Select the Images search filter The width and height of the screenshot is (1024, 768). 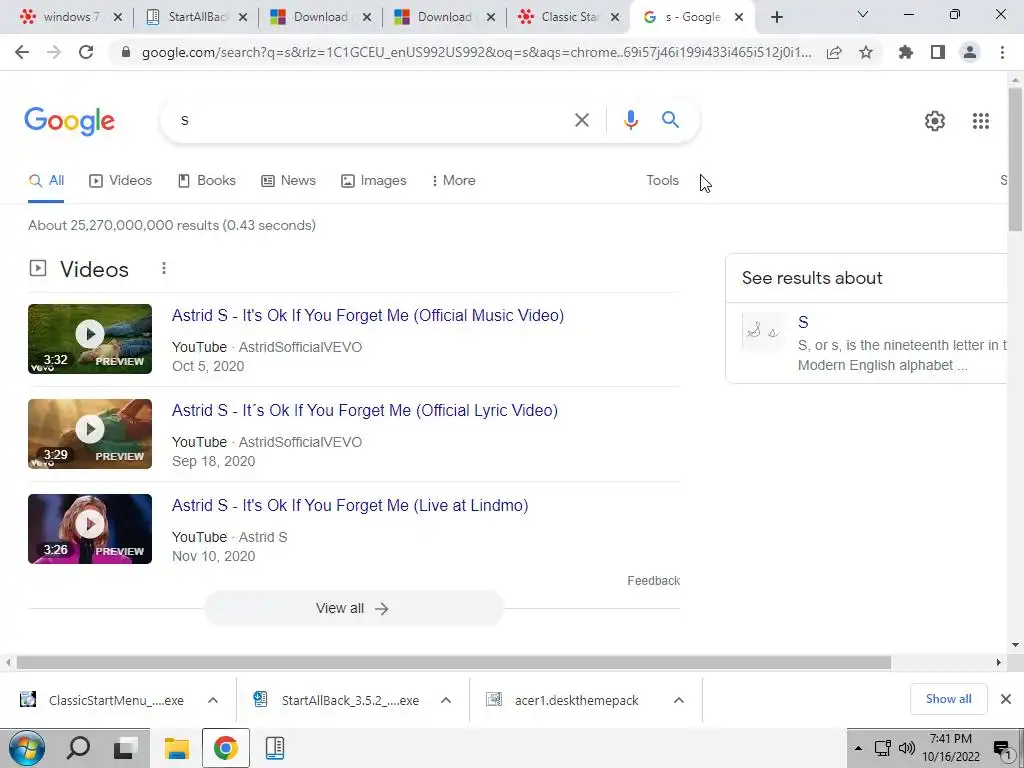374,180
